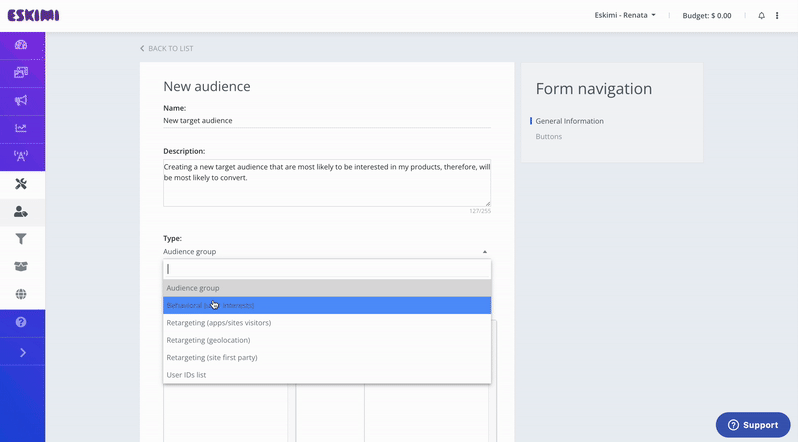Viewport: 798px width, 442px height.
Task: Click the notifications bell icon
Action: pos(761,16)
